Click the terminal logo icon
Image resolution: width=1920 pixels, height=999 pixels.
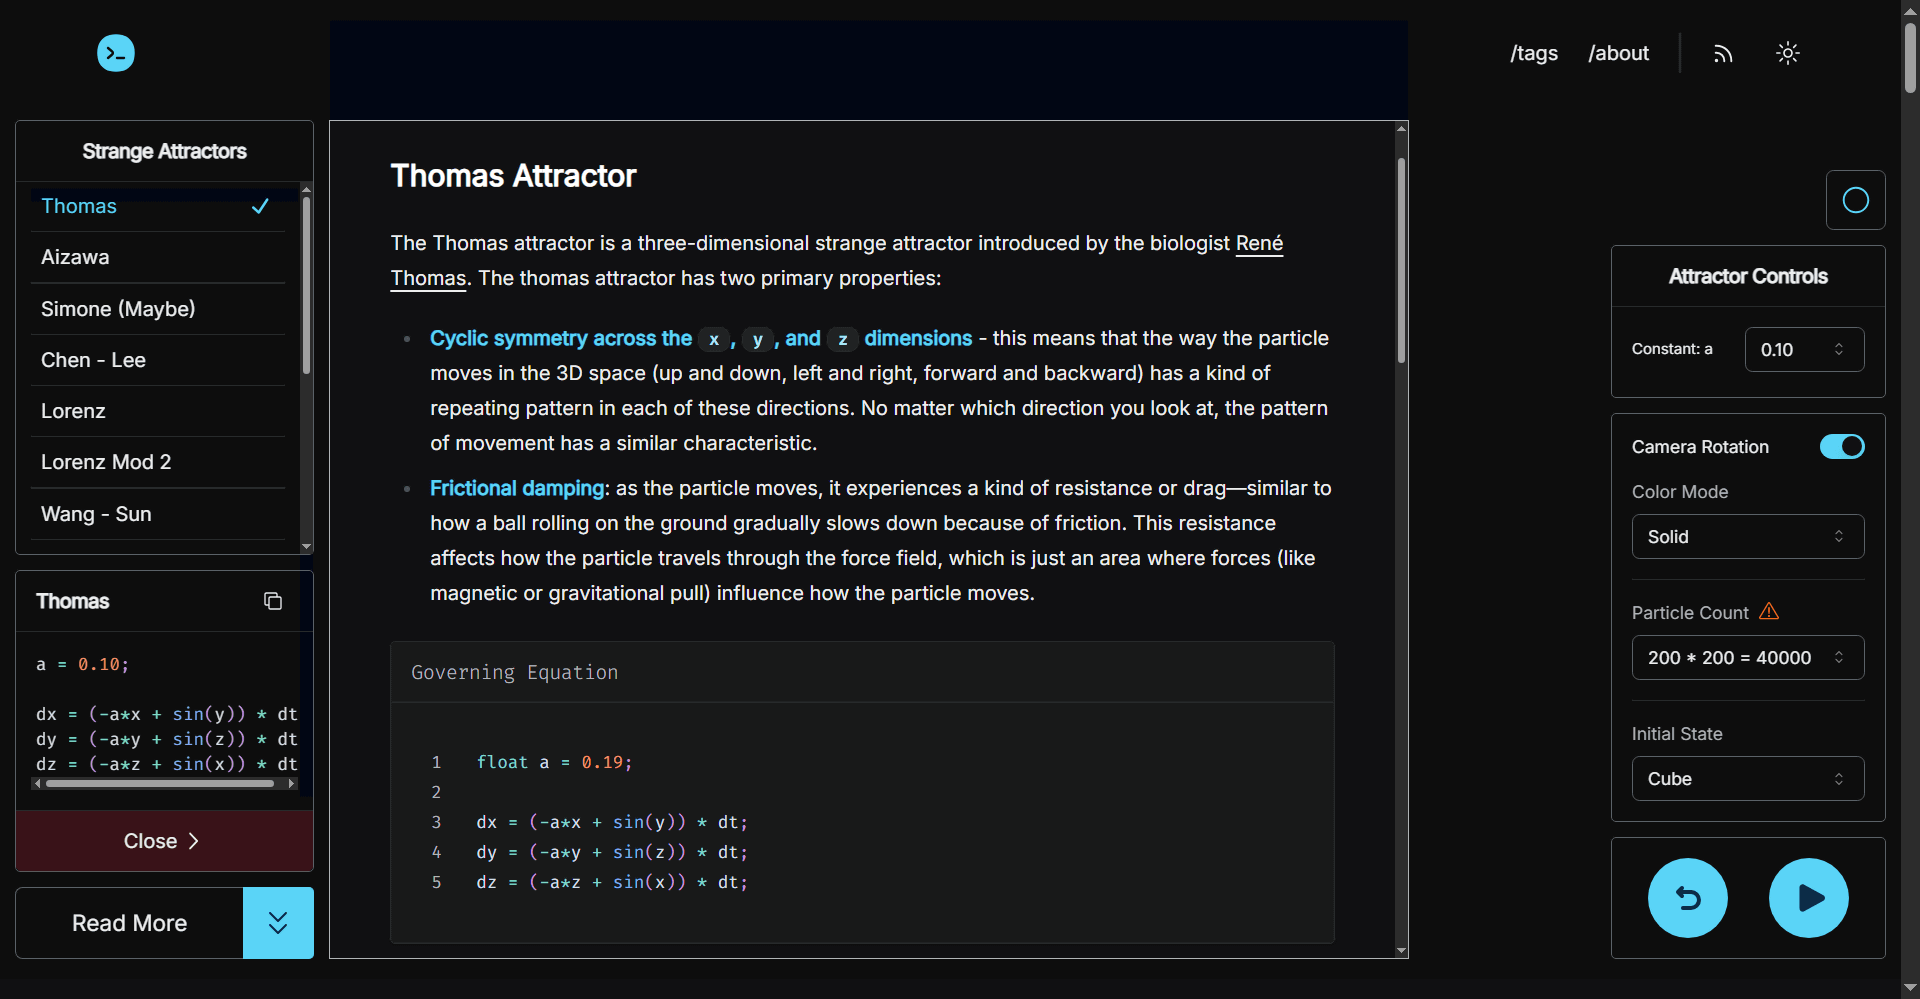click(116, 53)
